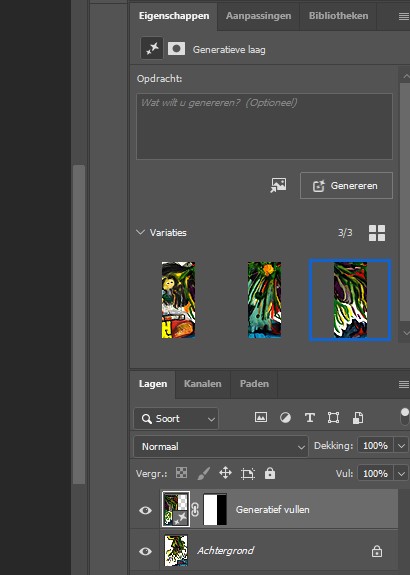Image resolution: width=410 pixels, height=575 pixels.
Task: Filter layers by adjustment layer icon
Action: pos(285,417)
